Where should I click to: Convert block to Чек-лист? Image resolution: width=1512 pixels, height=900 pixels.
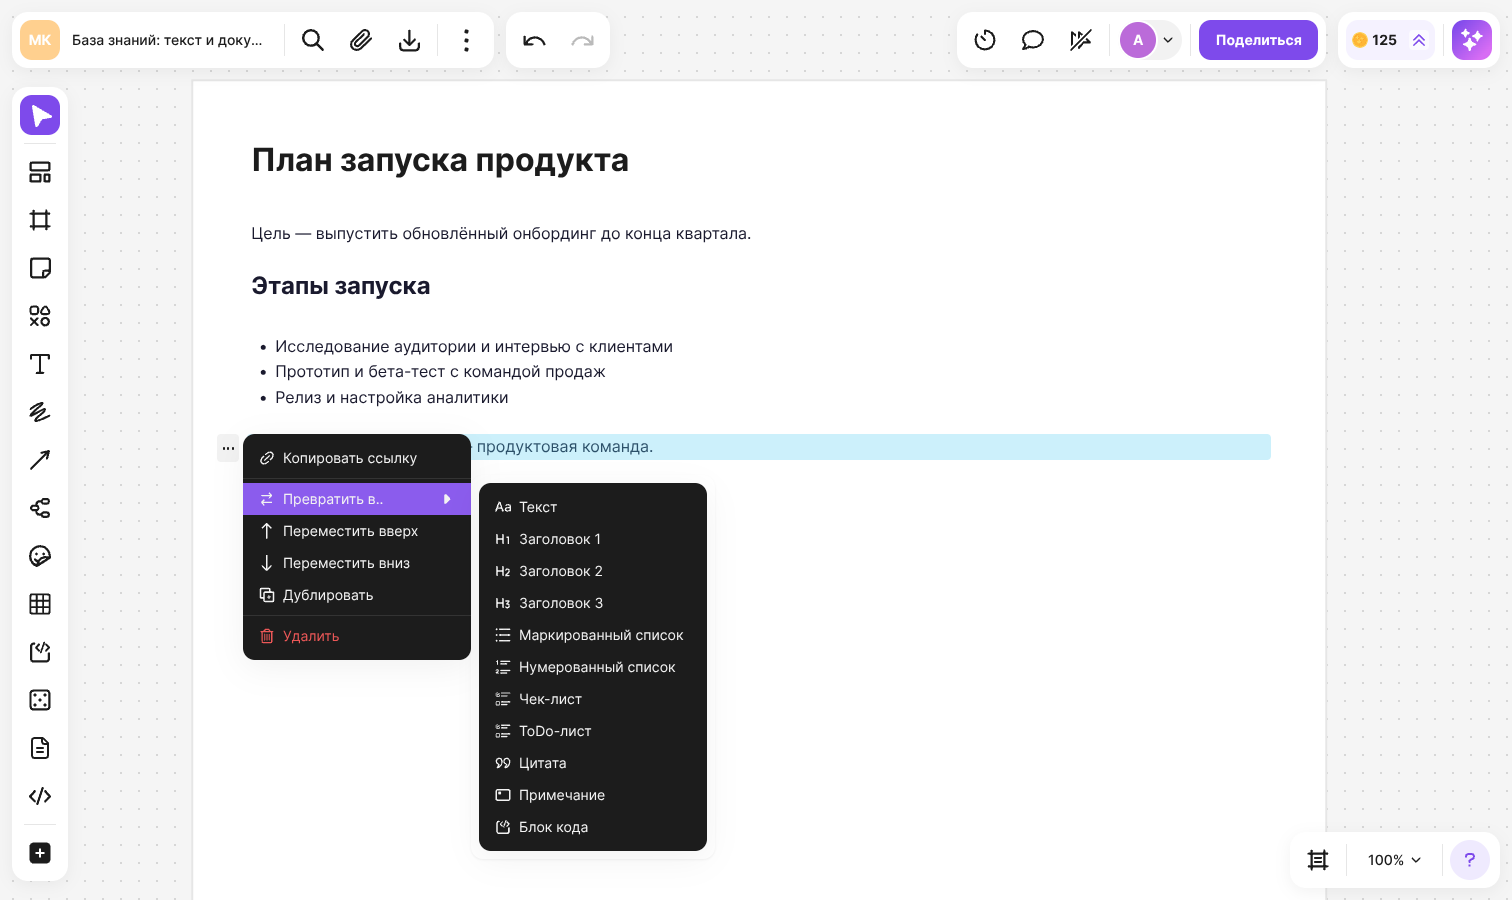click(x=593, y=699)
